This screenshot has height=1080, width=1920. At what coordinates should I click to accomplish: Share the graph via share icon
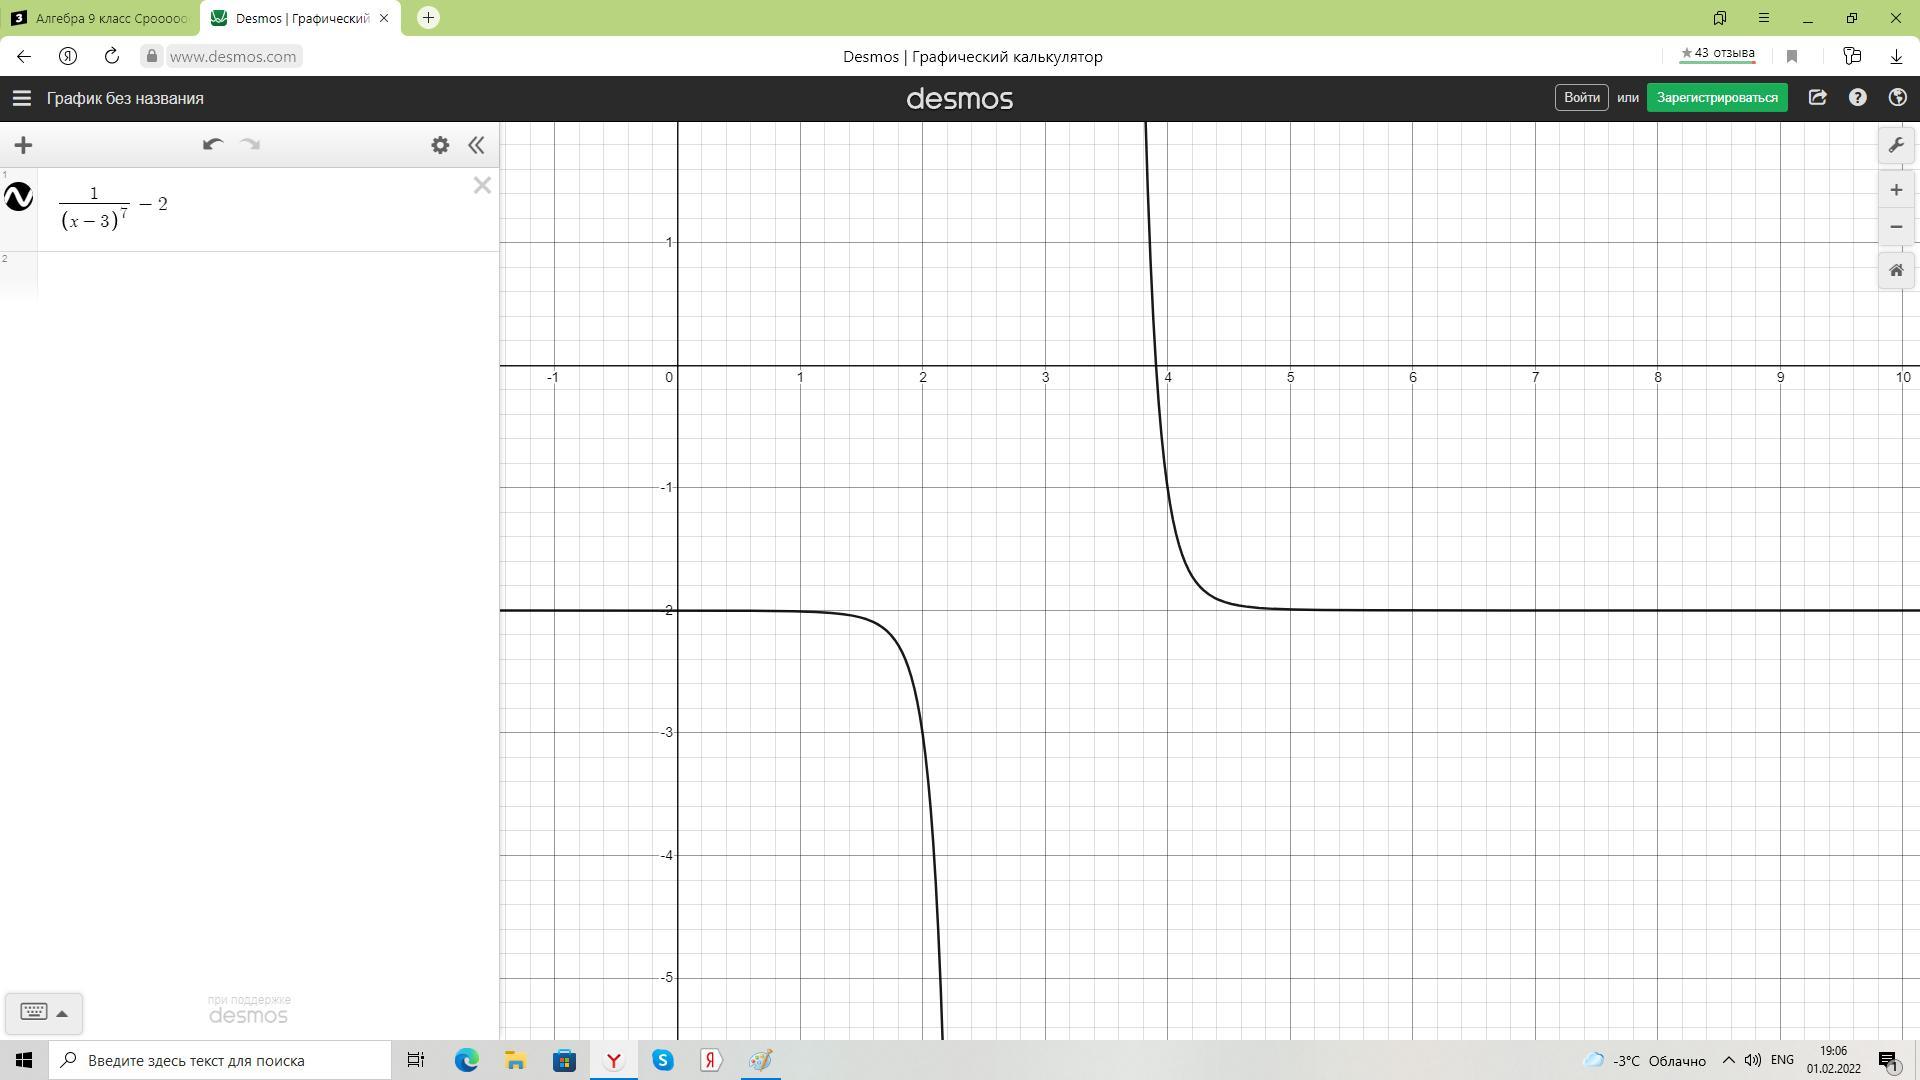click(x=1817, y=98)
